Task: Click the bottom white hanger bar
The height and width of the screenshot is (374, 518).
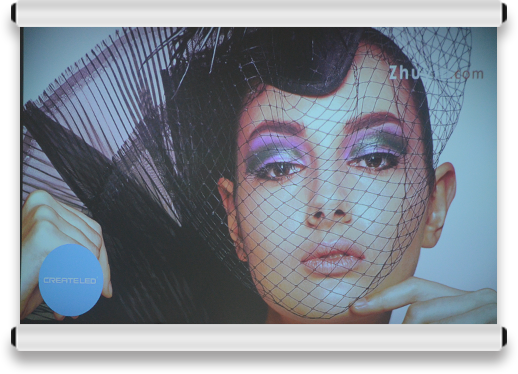Action: coord(259,337)
